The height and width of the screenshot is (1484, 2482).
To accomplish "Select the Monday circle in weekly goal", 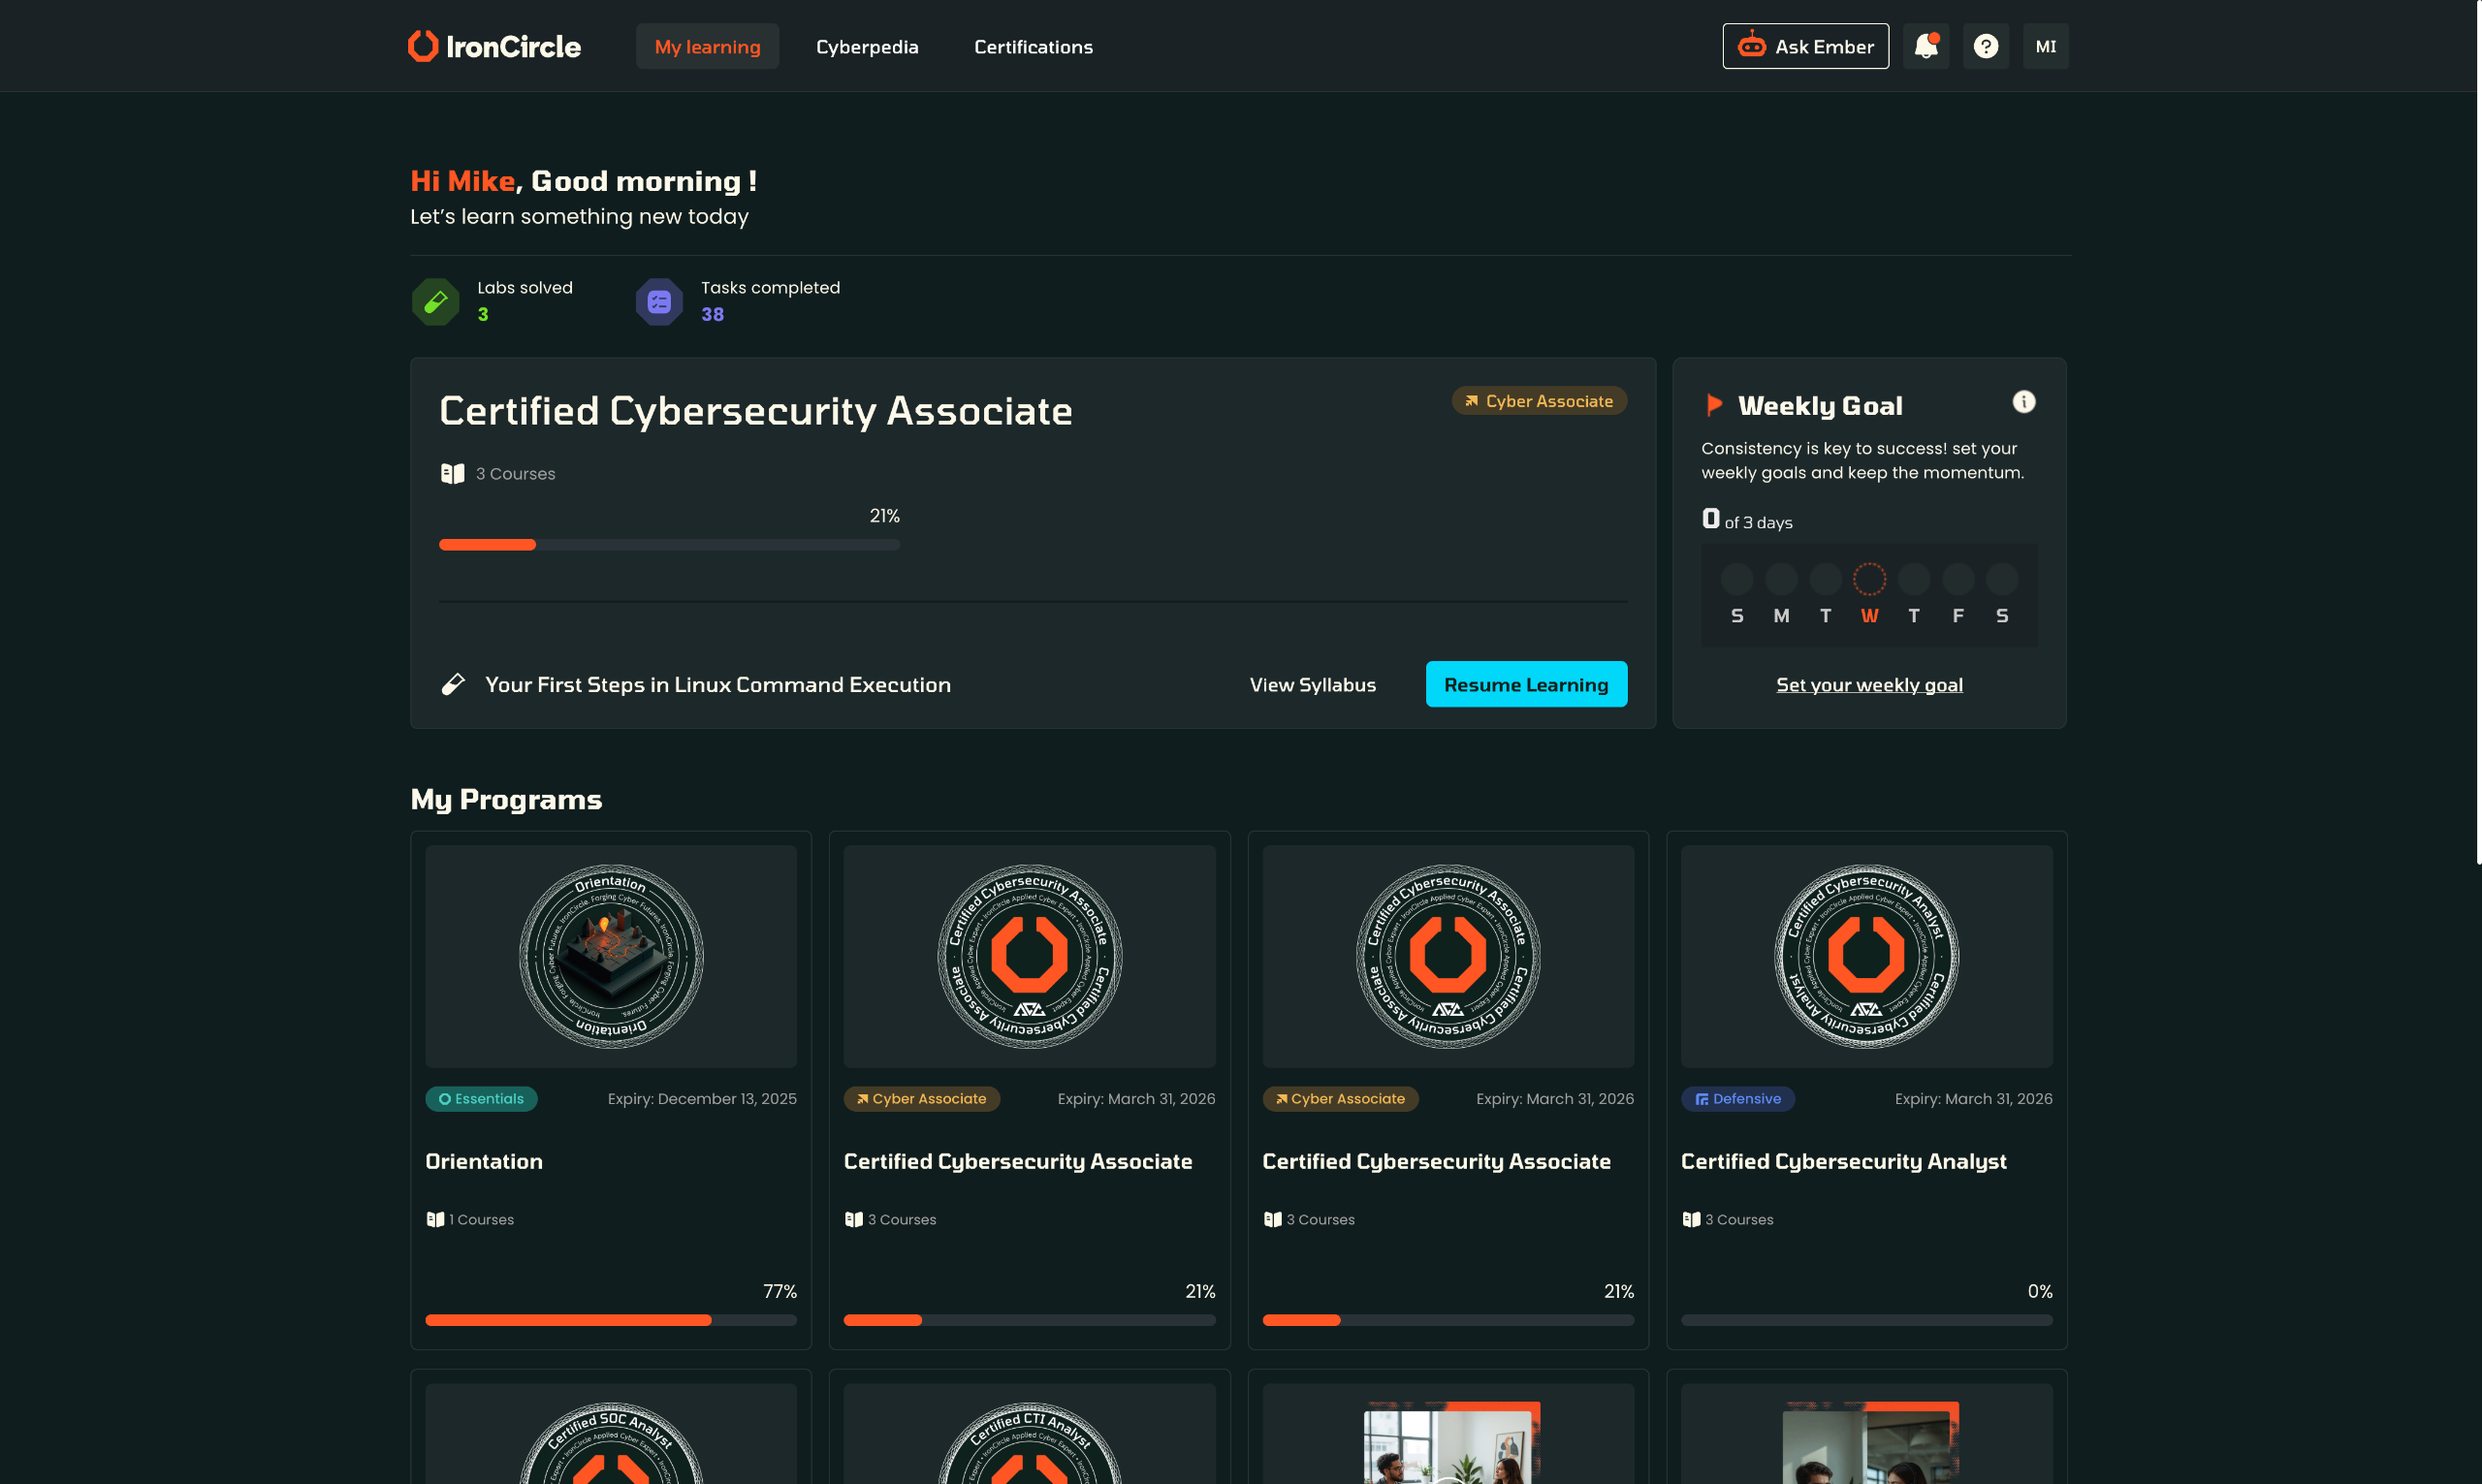I will pyautogui.click(x=1781, y=579).
